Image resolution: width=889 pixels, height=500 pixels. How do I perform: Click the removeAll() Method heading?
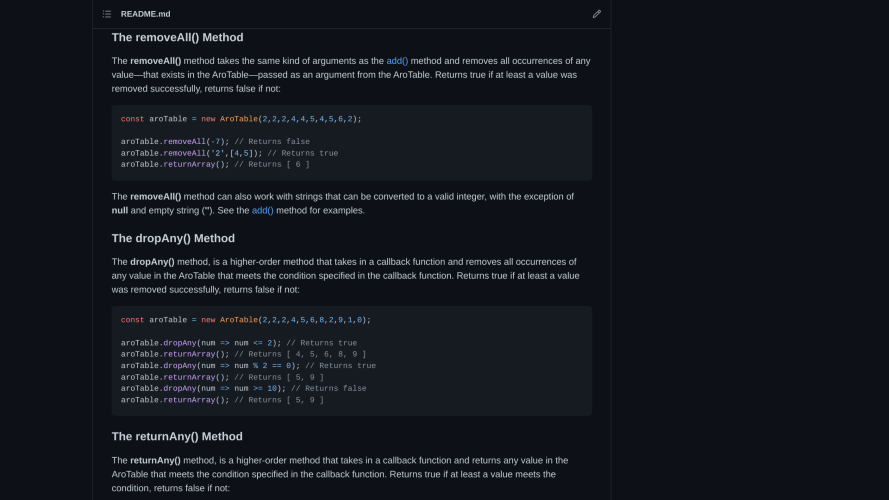click(x=177, y=37)
